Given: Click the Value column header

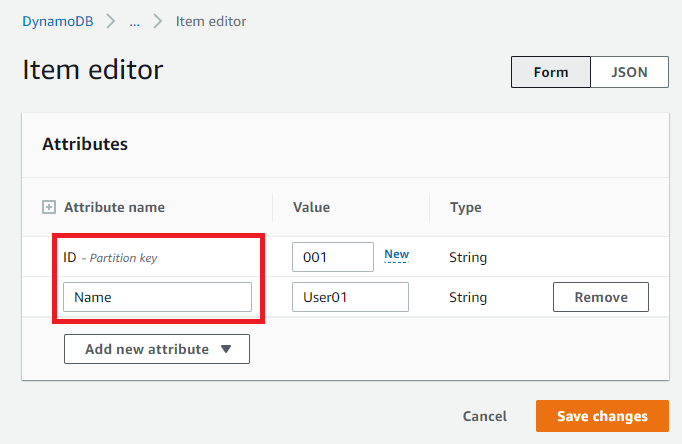Looking at the screenshot, I should coord(311,208).
